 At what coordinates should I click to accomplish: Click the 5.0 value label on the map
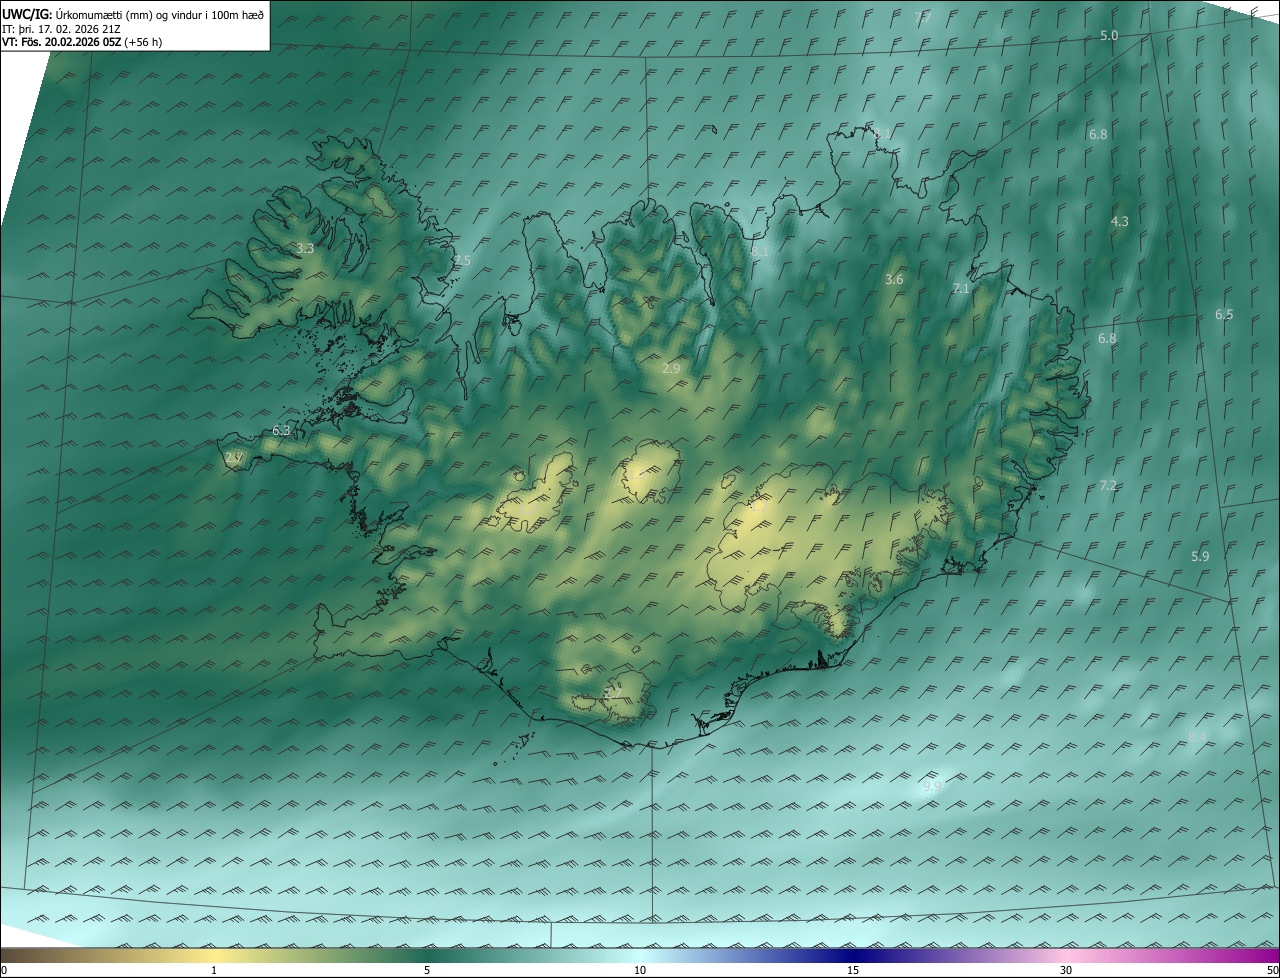tap(1109, 35)
